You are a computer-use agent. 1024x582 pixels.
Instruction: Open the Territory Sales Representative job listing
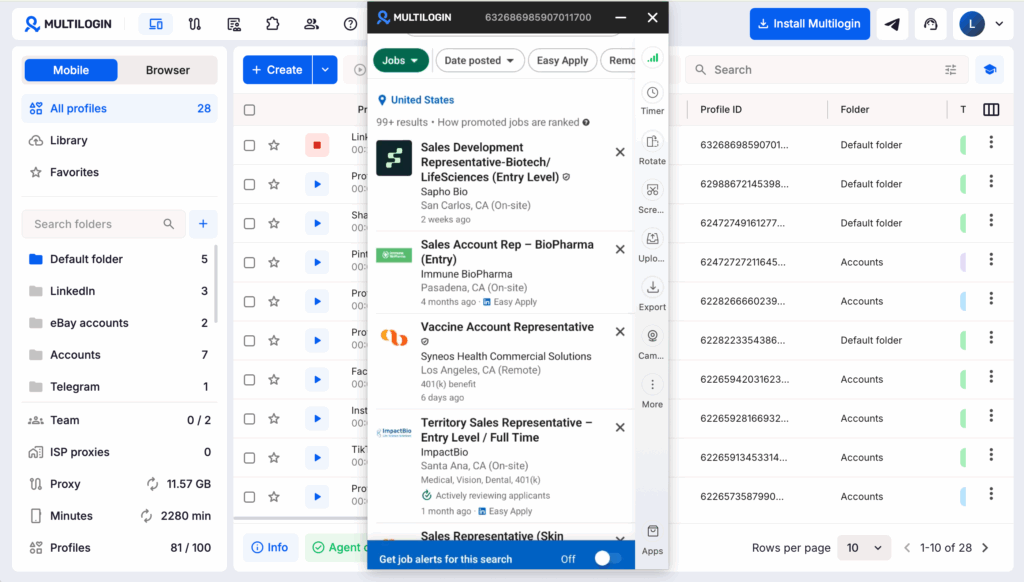[506, 430]
